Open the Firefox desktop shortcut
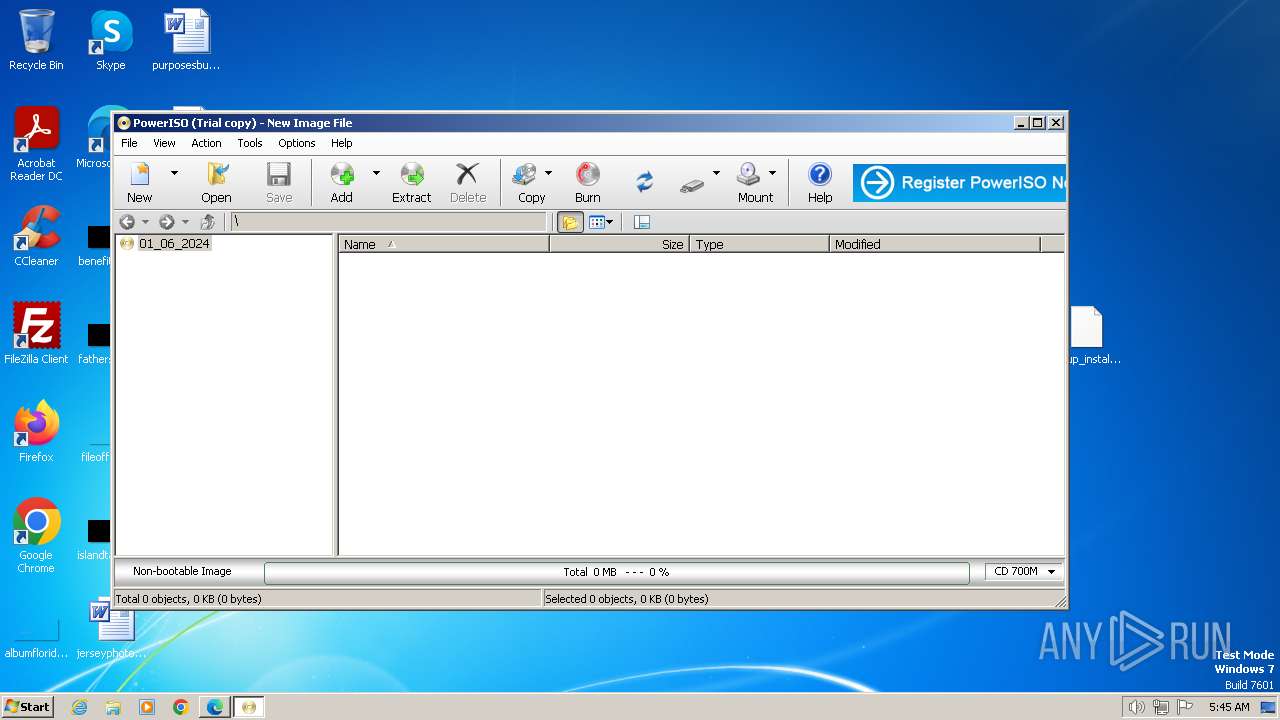Viewport: 1280px width, 720px height. pos(36,432)
